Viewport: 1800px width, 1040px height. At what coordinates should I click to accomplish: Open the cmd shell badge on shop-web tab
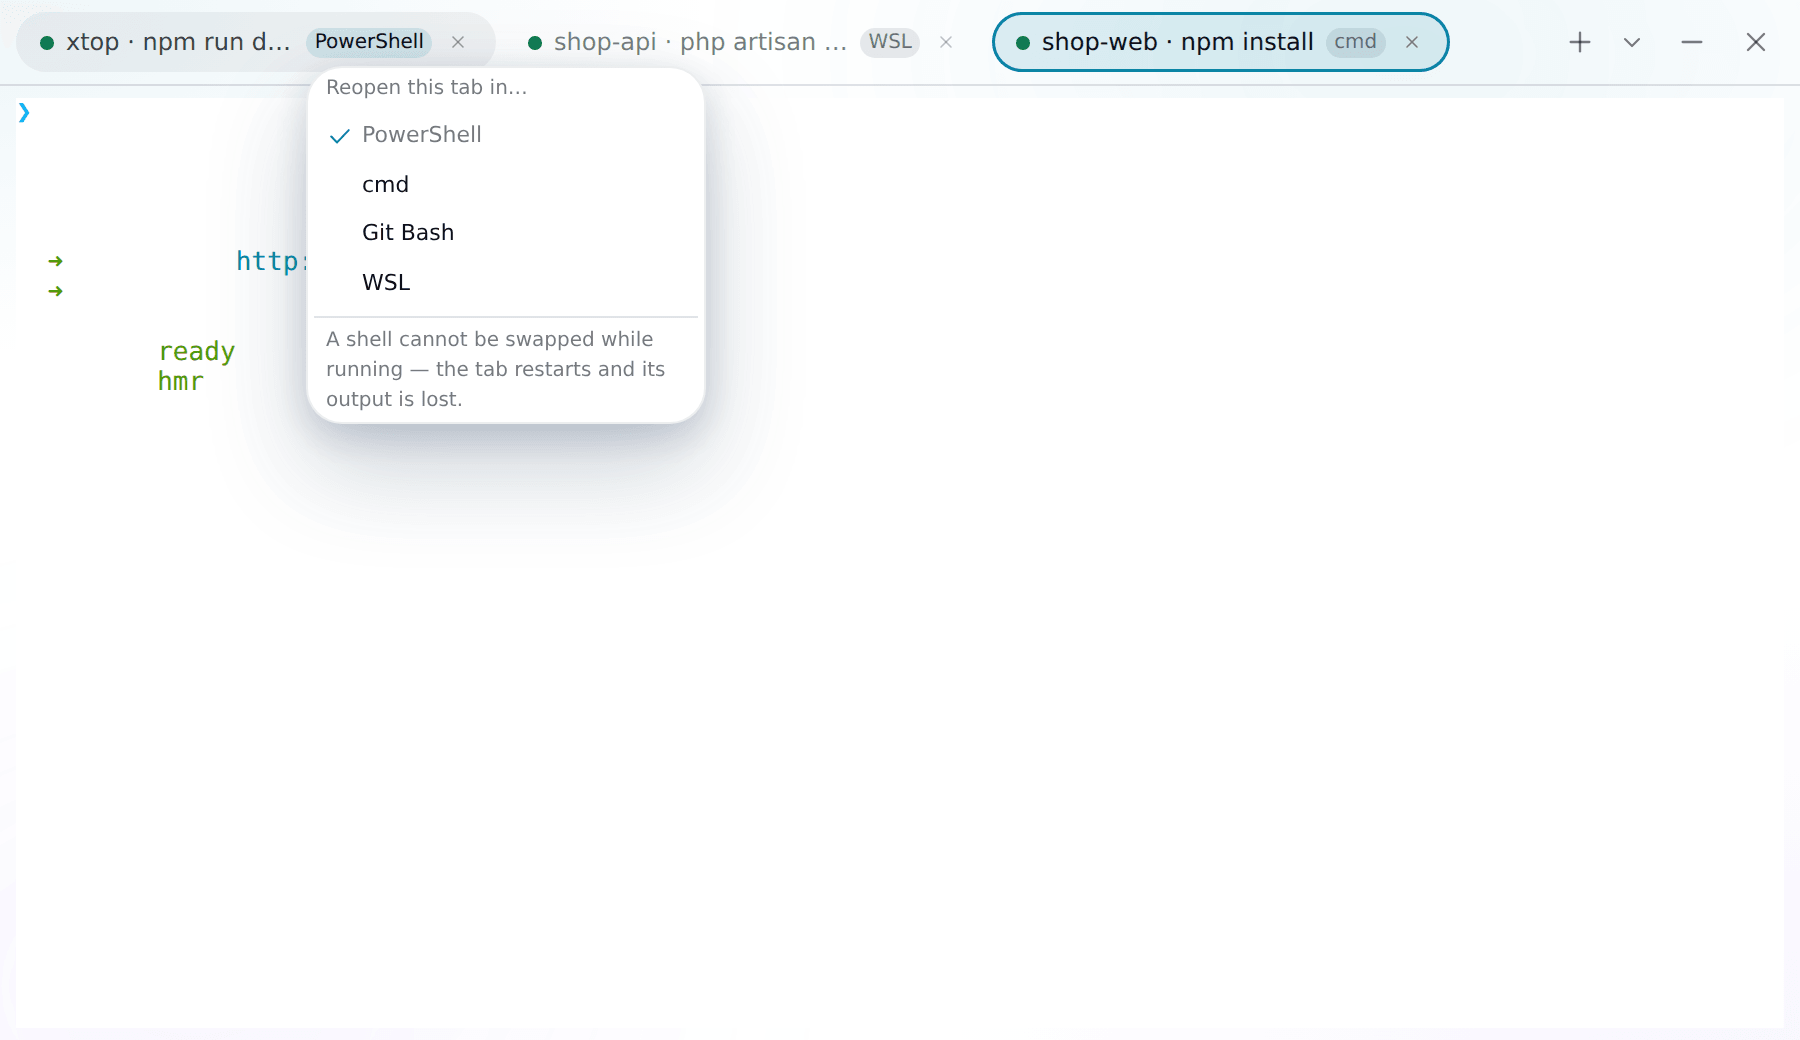click(x=1355, y=42)
